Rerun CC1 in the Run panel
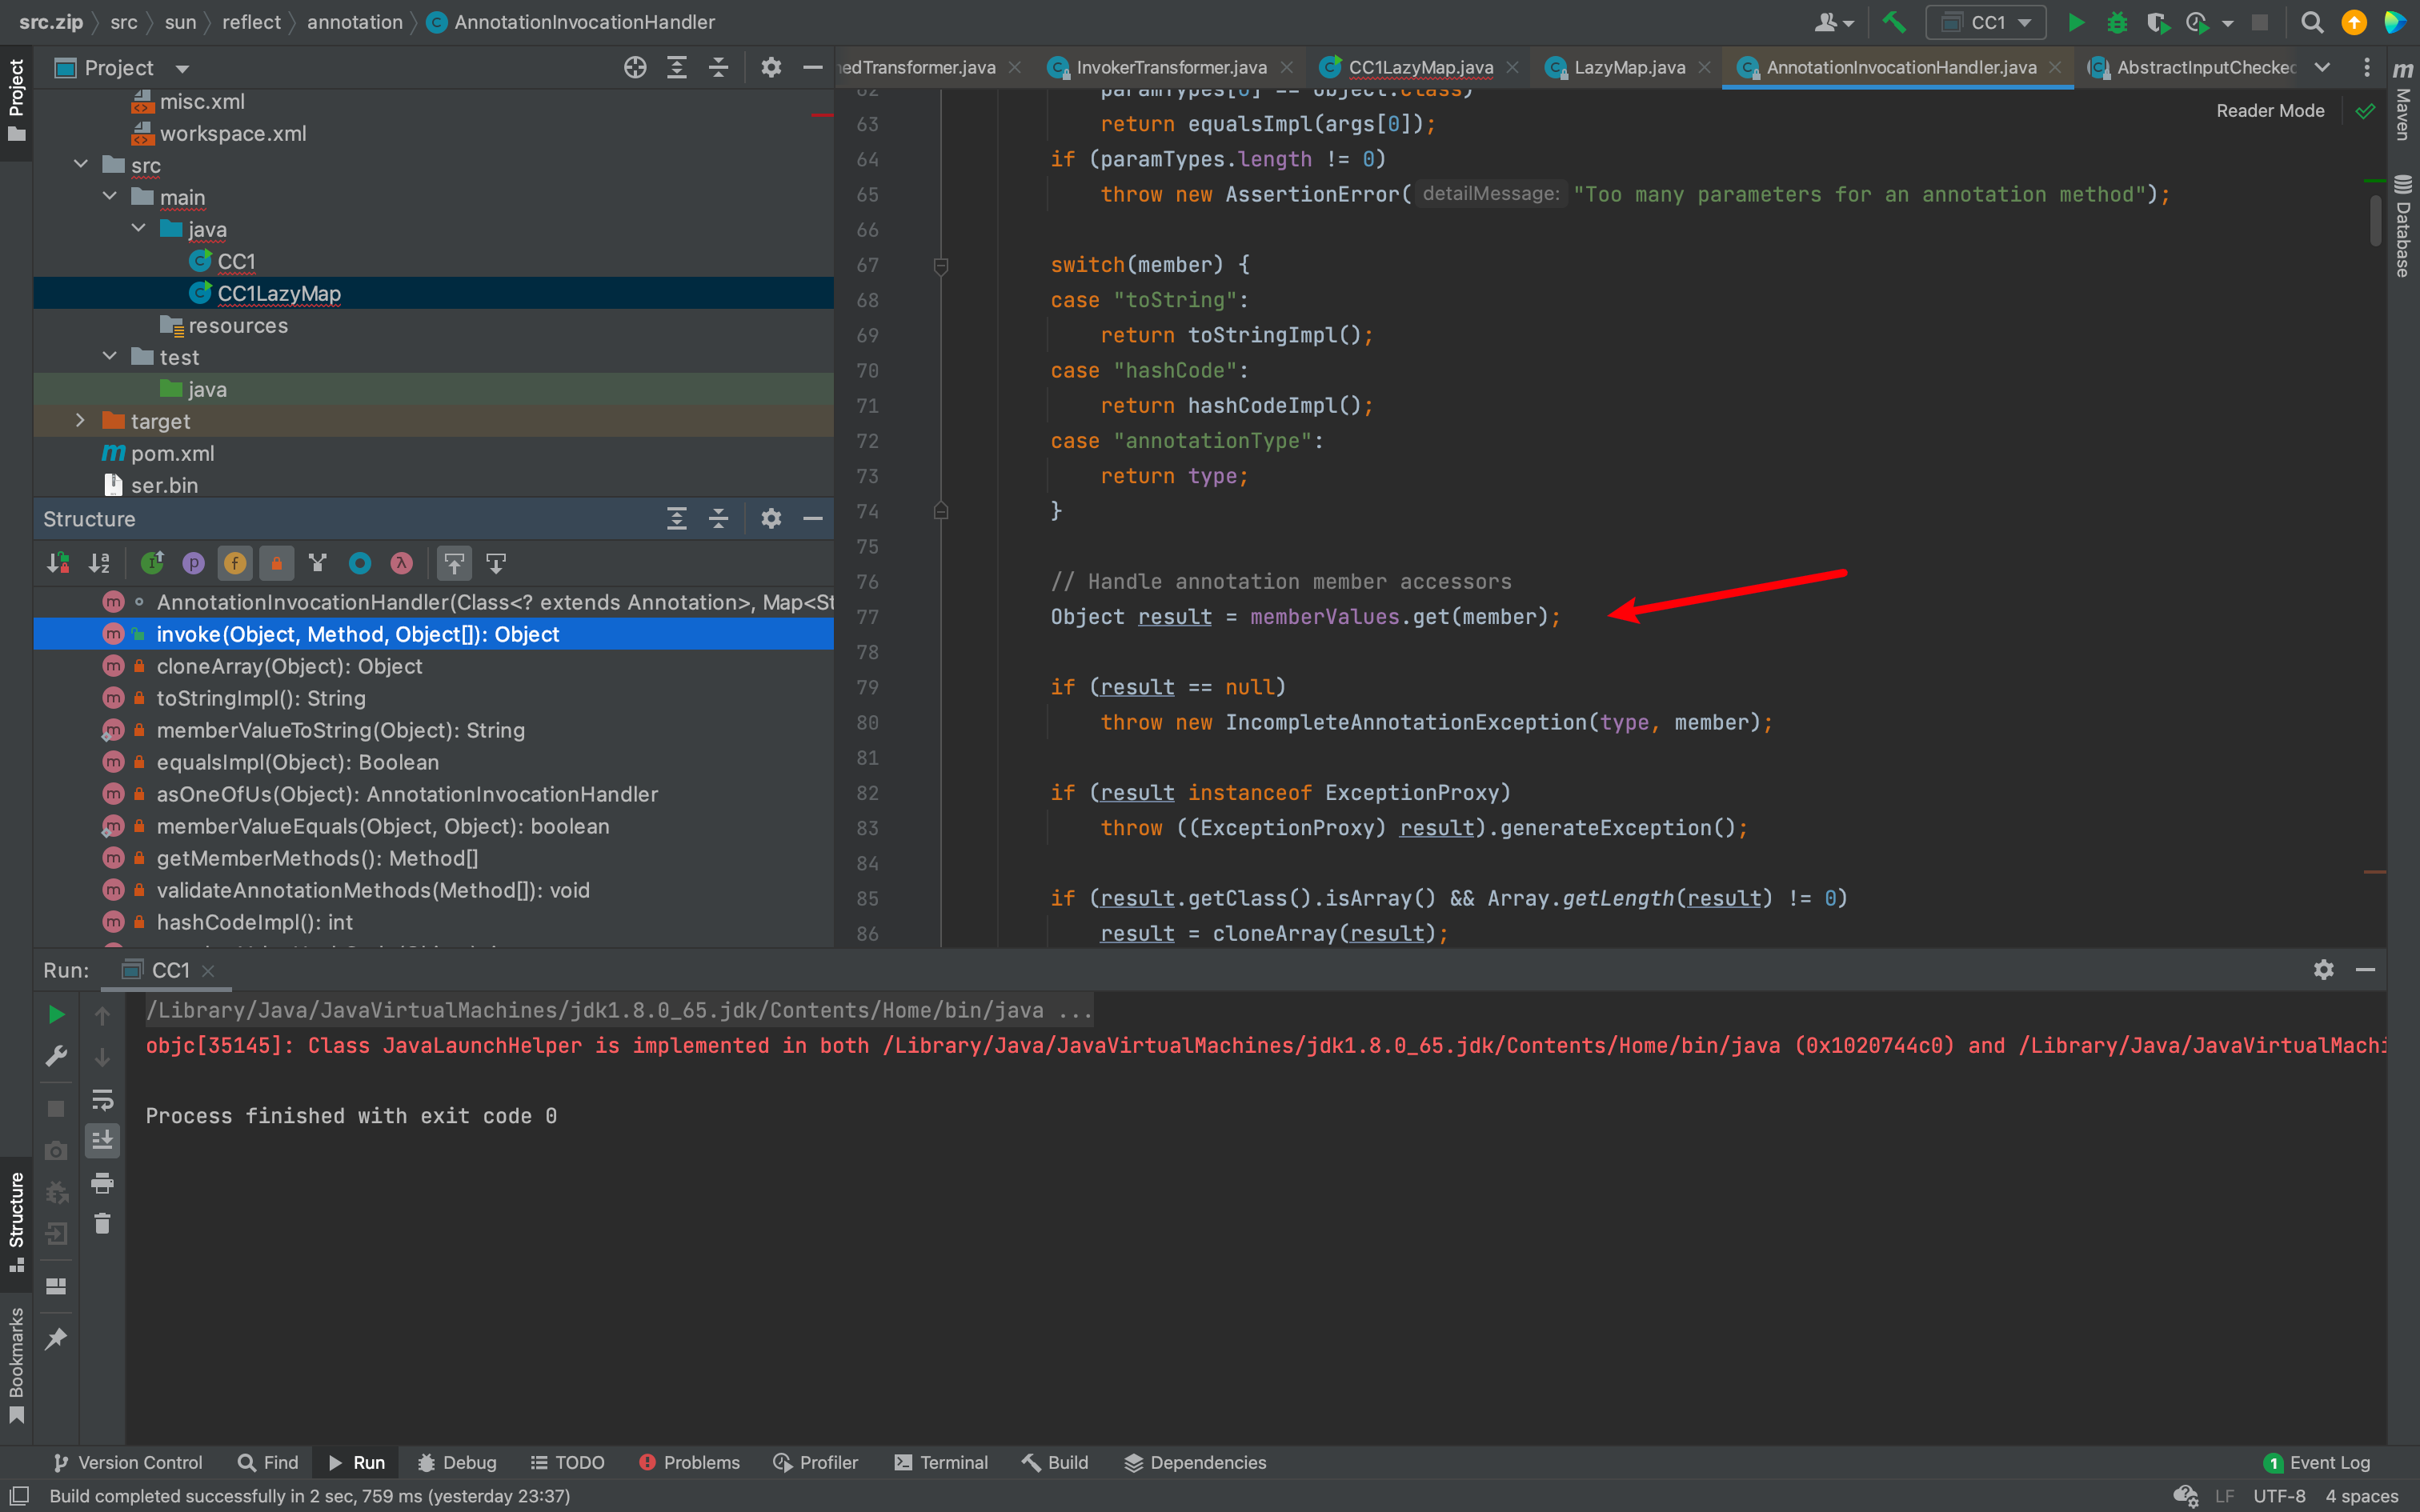This screenshot has width=2420, height=1512. point(57,1015)
